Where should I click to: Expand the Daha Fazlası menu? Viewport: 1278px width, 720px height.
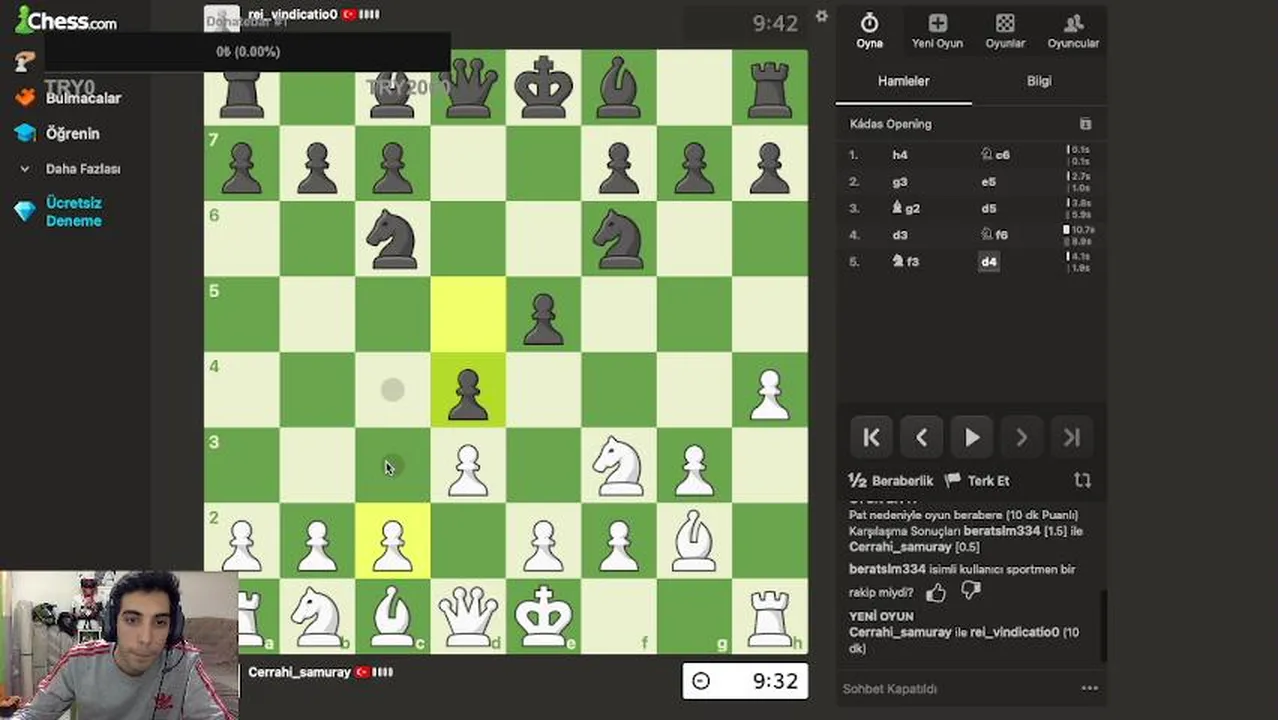[x=82, y=169]
